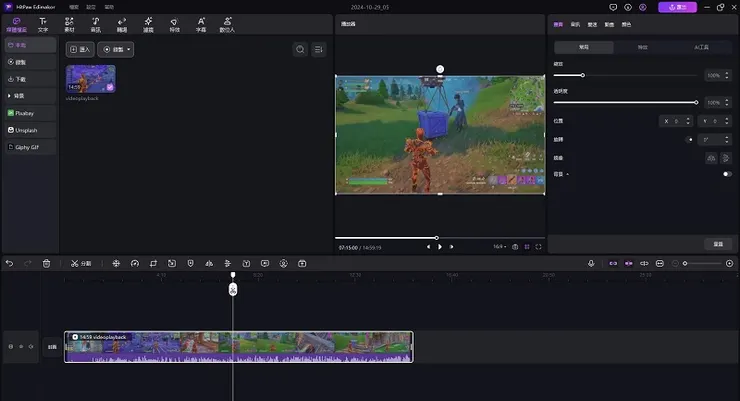740x401 pixels.
Task: Toggle the background switch in properties
Action: [x=727, y=174]
